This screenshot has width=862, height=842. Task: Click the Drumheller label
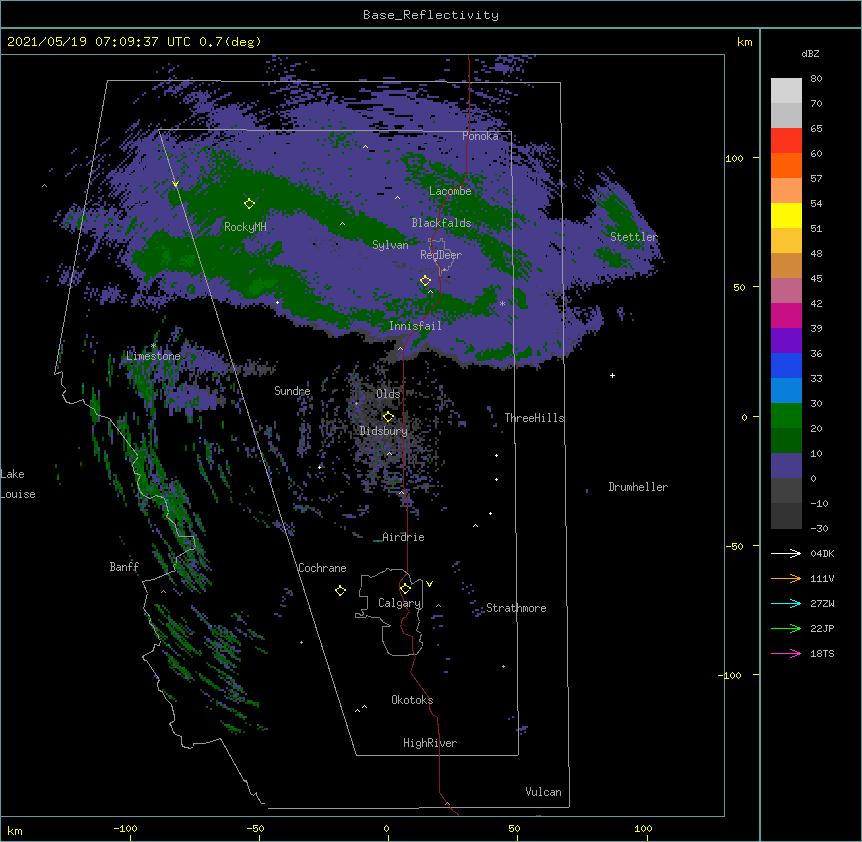[638, 487]
